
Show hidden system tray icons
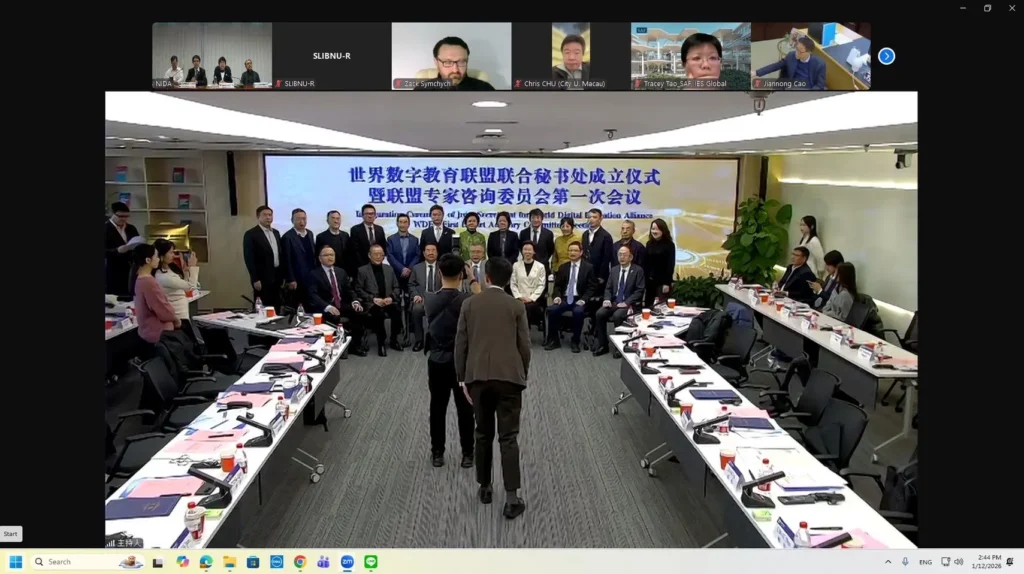[888, 562]
